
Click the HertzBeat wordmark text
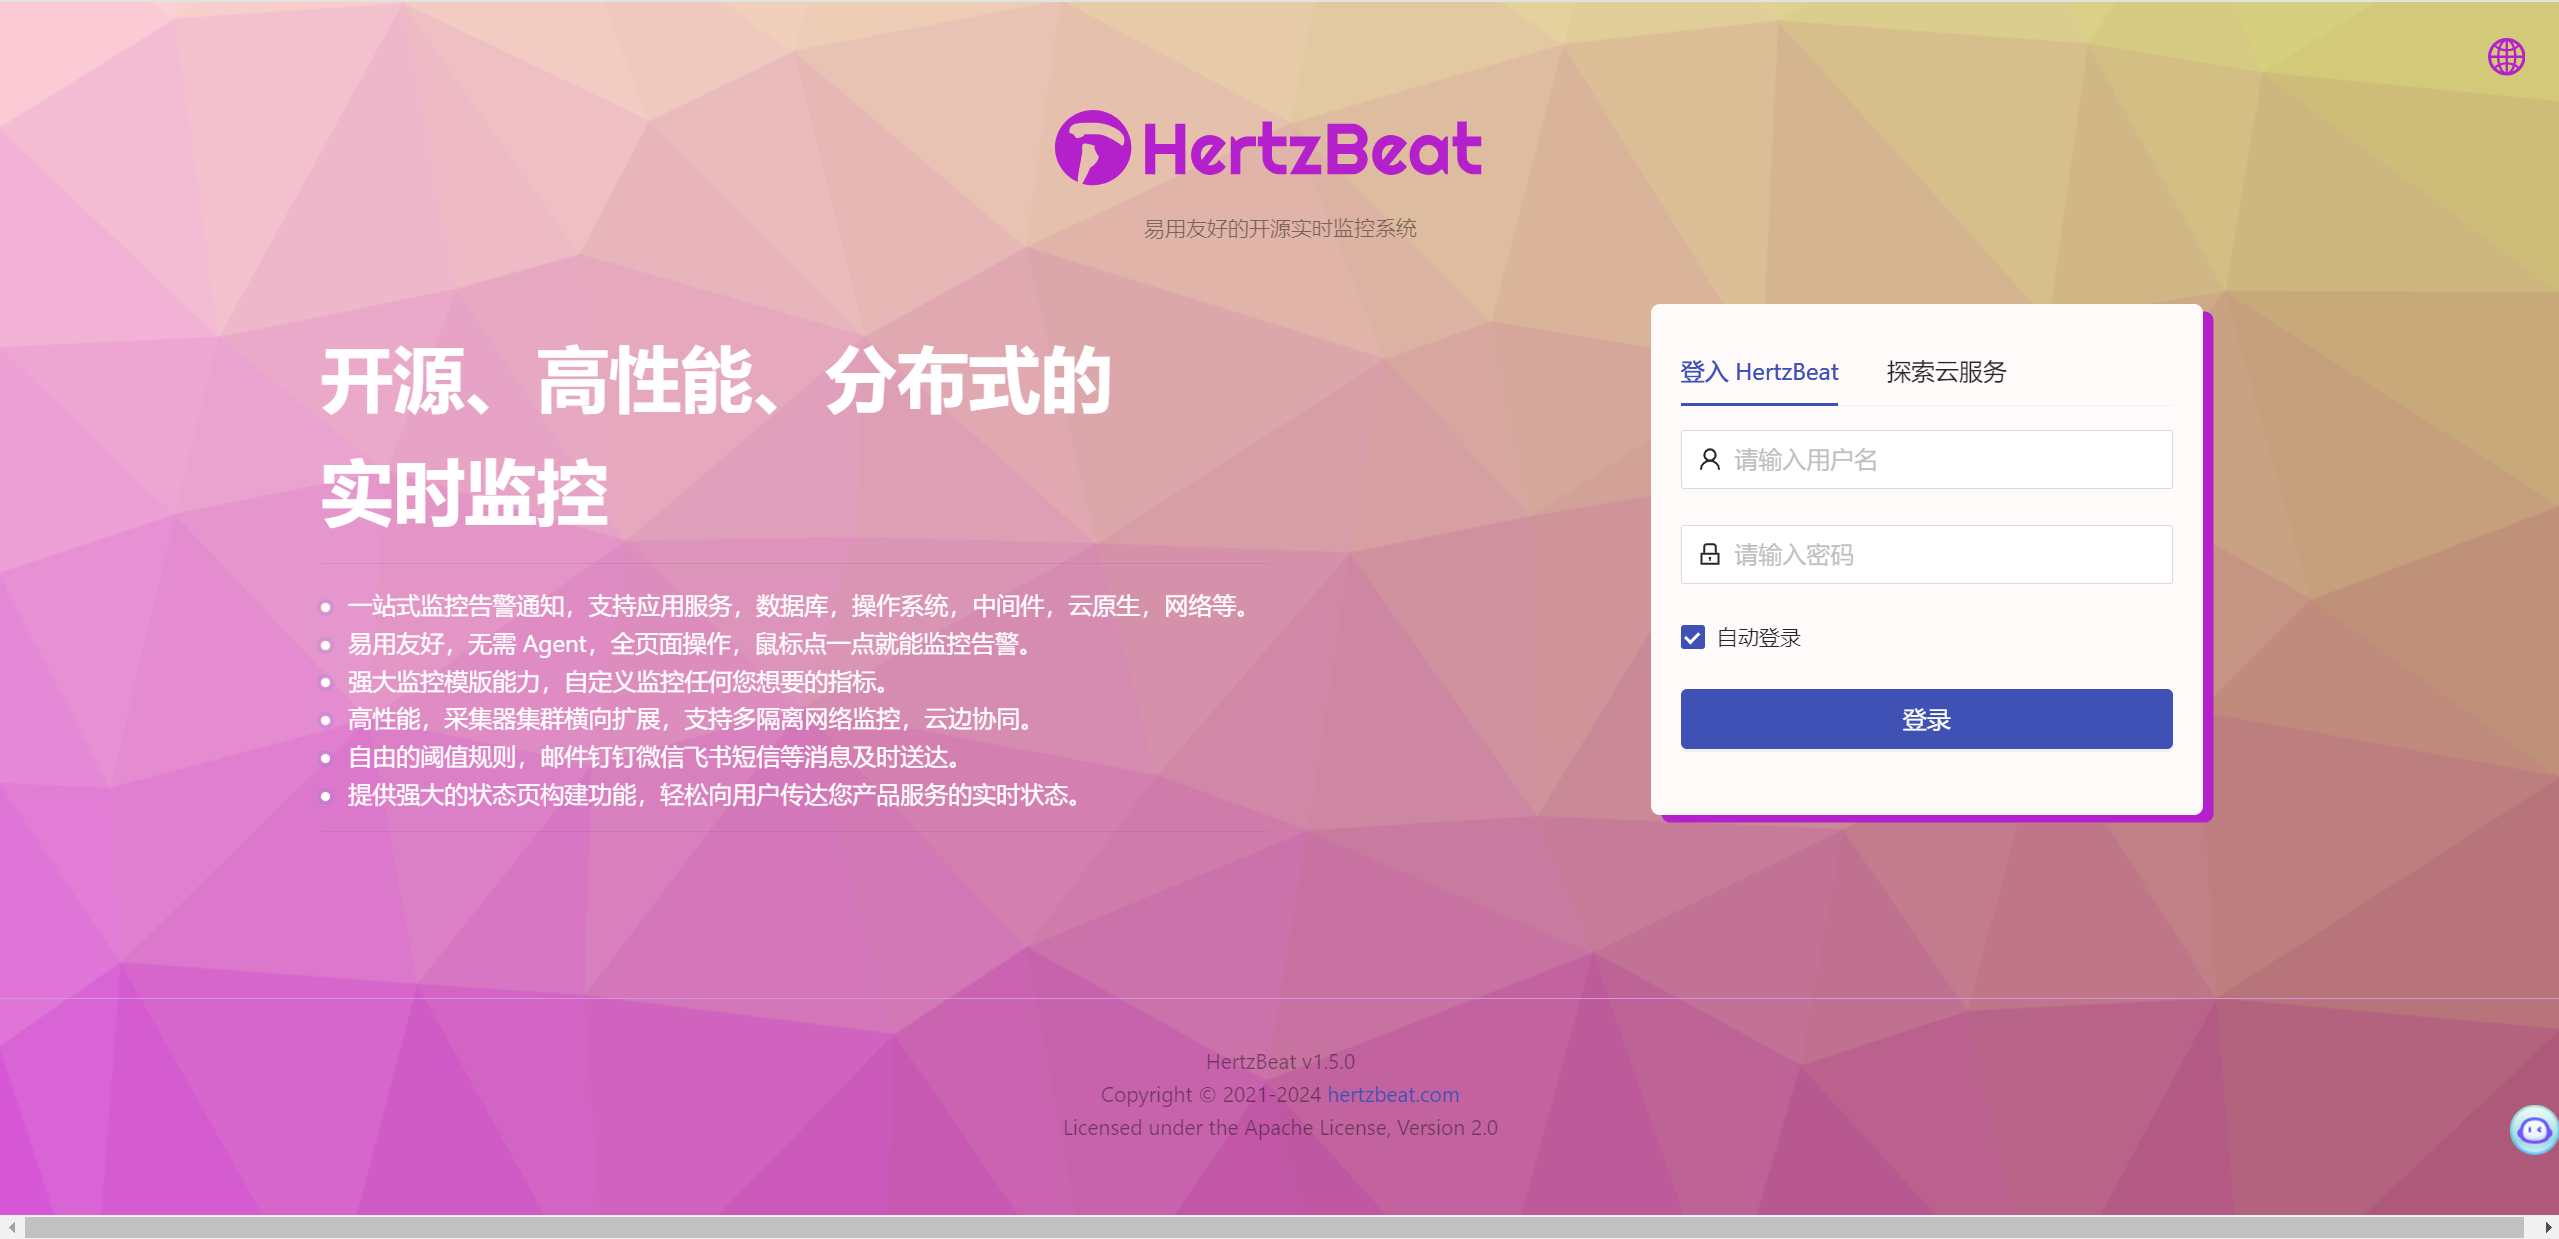[1311, 150]
